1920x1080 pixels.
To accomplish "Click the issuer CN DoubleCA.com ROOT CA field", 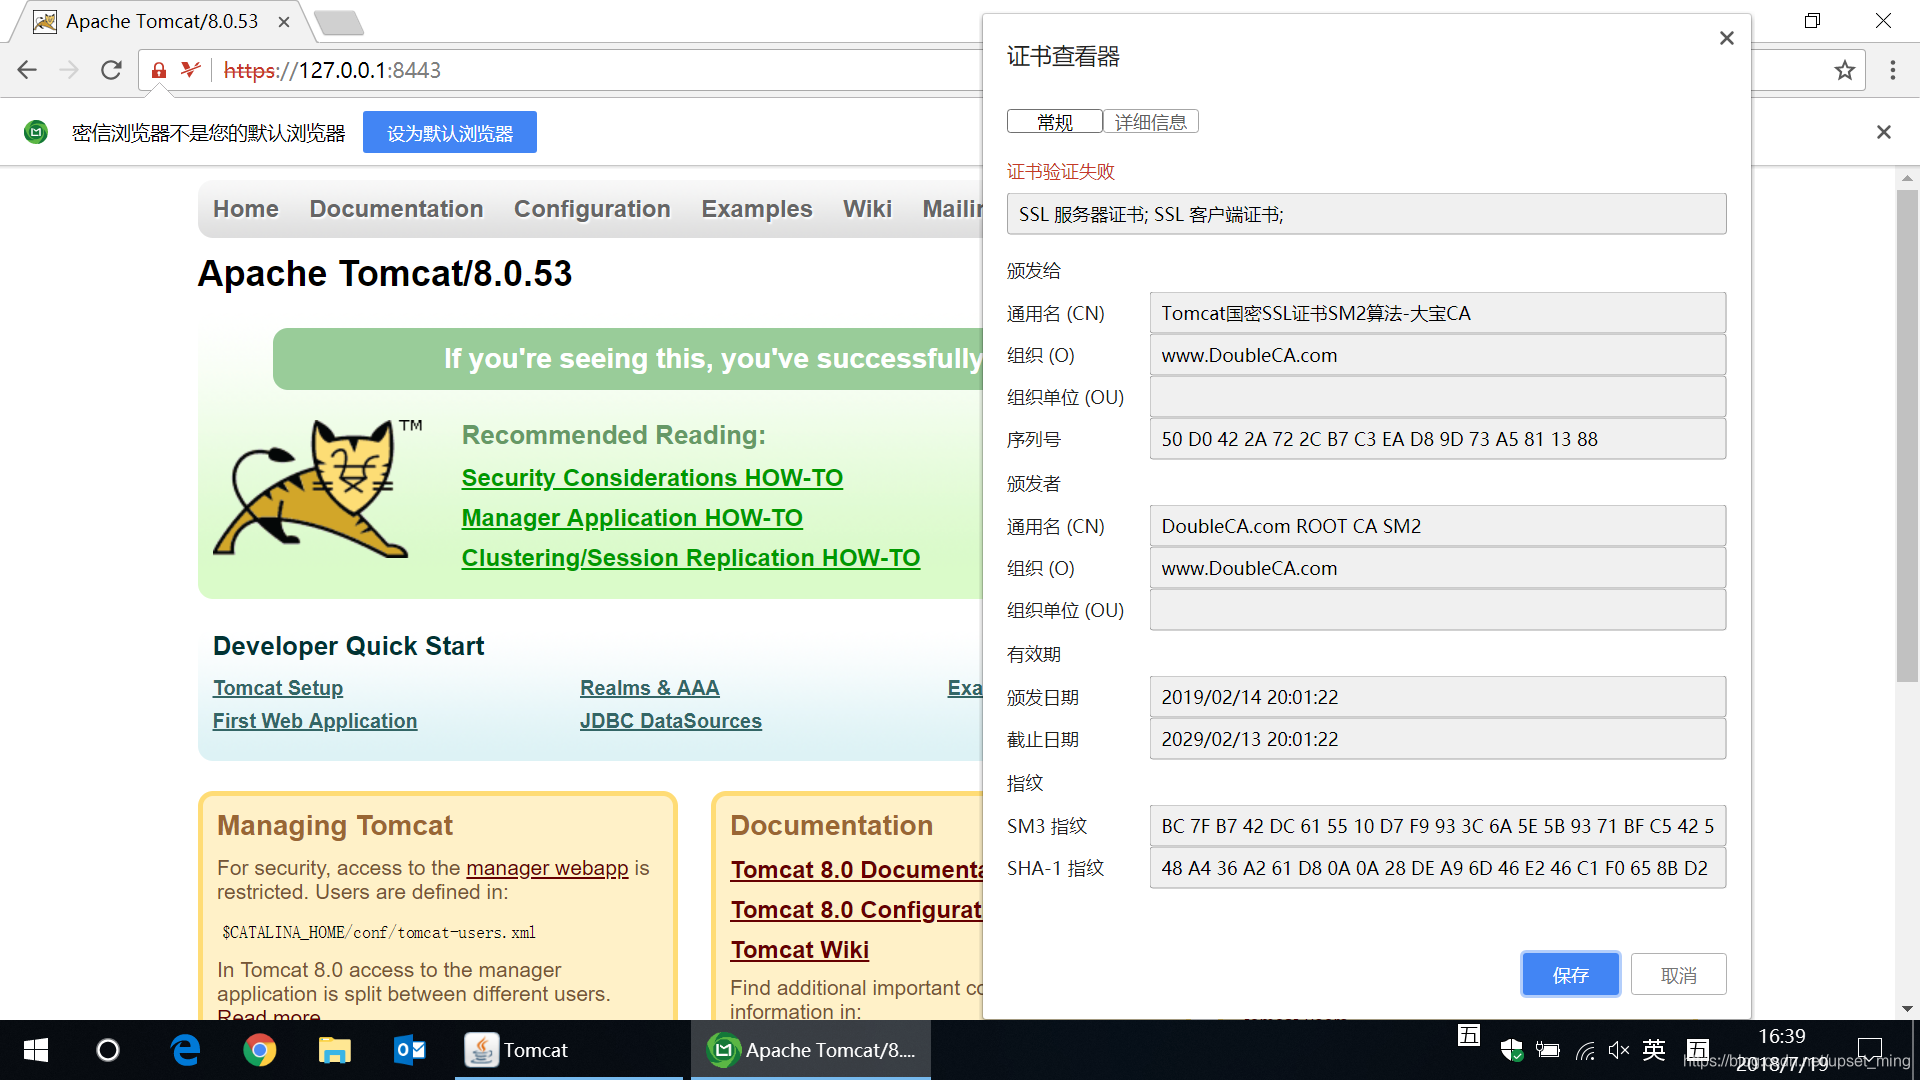I will (x=1438, y=526).
